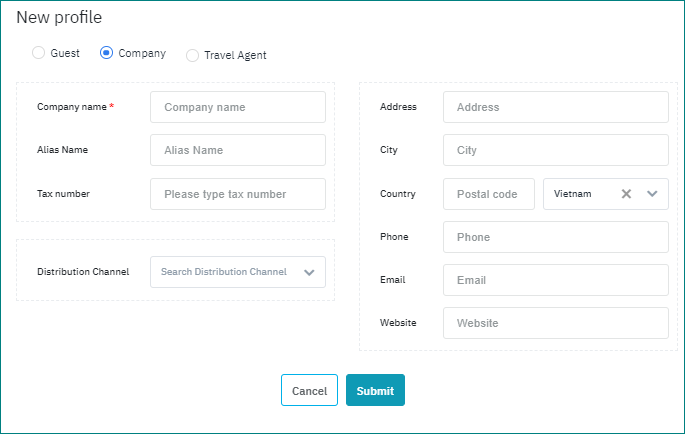
Task: Focus the City input field
Action: click(555, 150)
